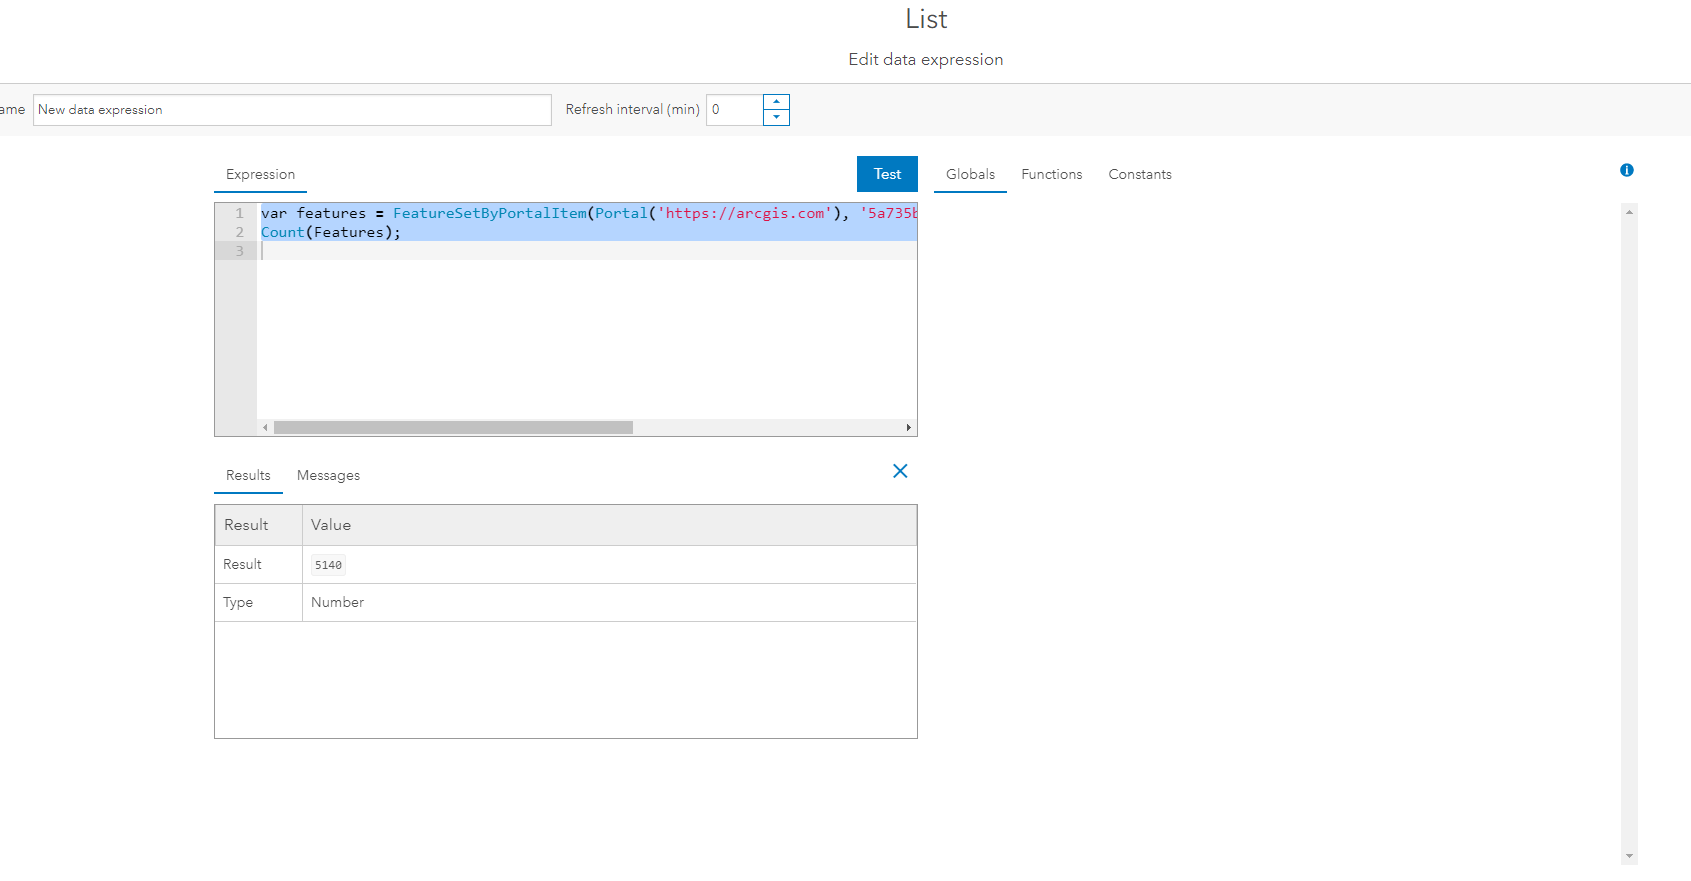Click the editor scroll-right arrow

(908, 427)
